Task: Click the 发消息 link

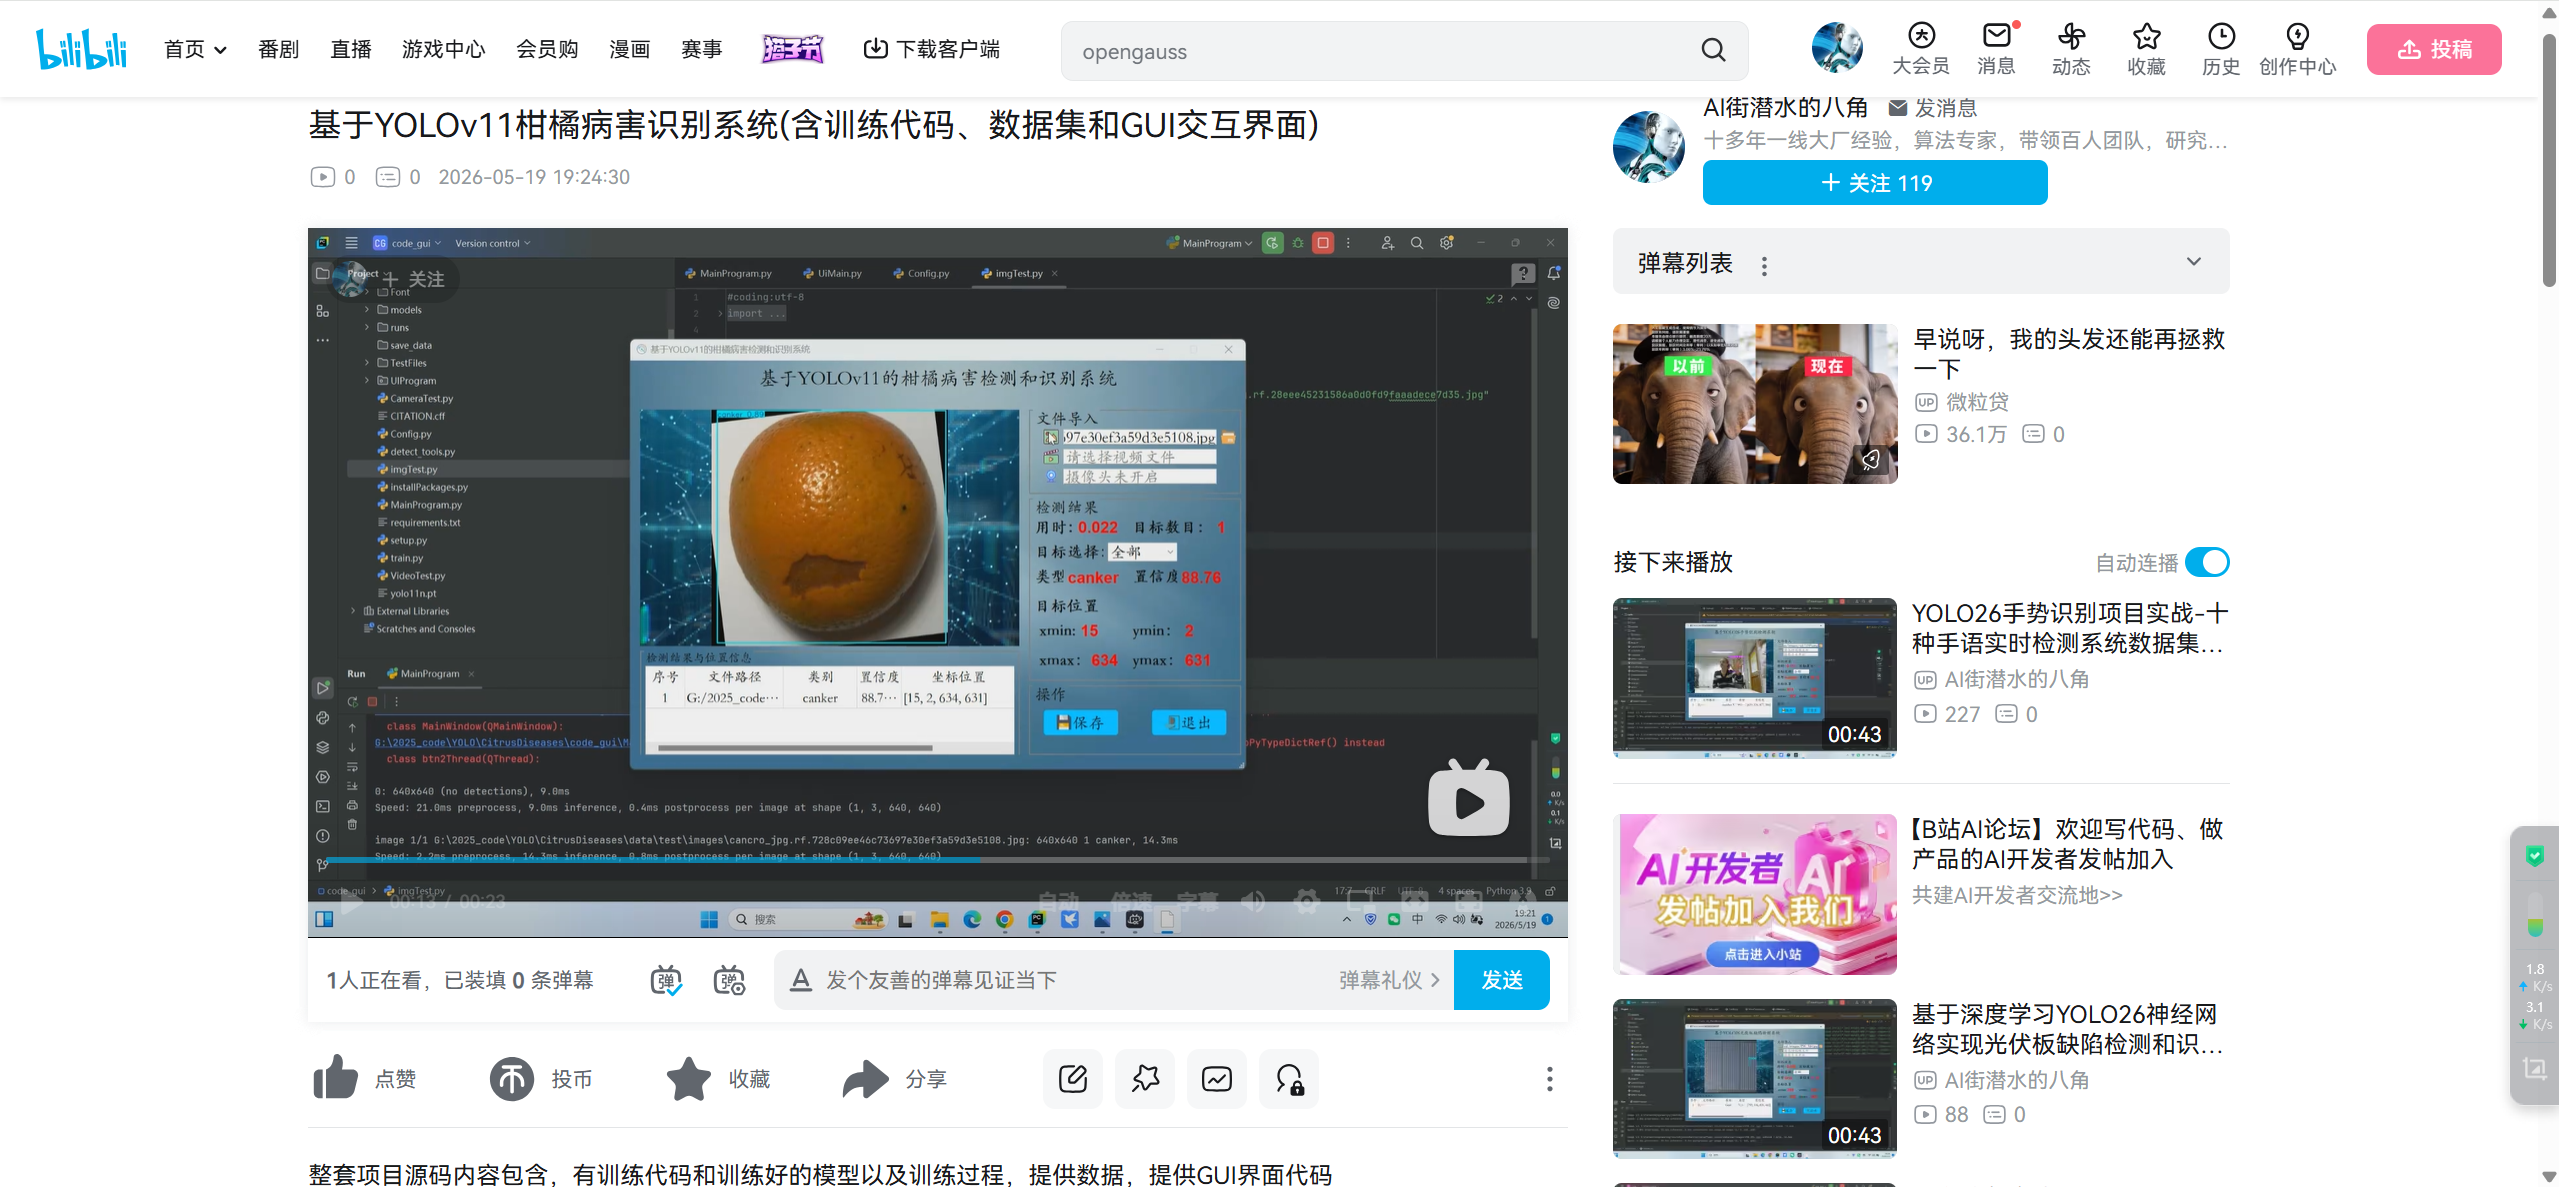Action: pos(1933,107)
